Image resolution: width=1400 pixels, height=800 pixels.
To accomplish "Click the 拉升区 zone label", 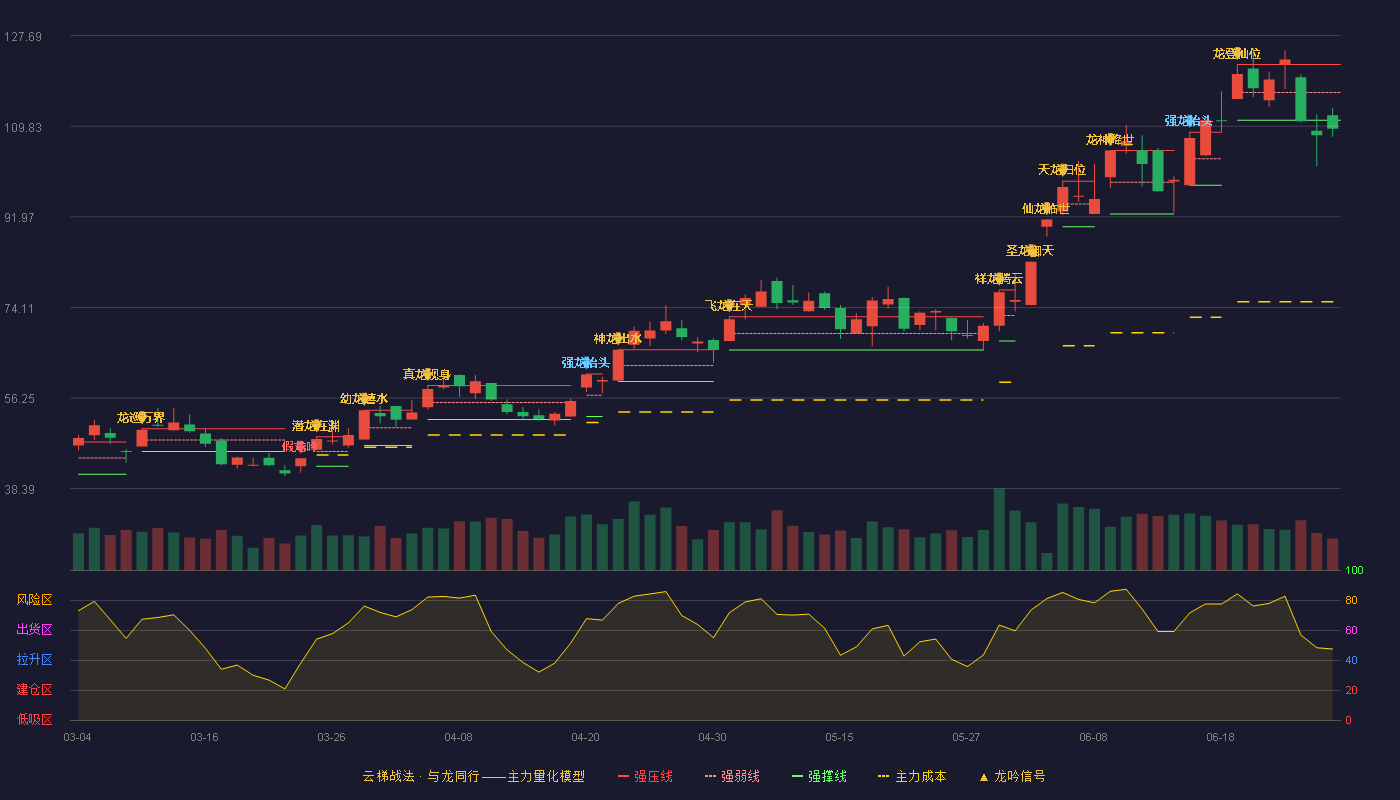I will [x=34, y=660].
